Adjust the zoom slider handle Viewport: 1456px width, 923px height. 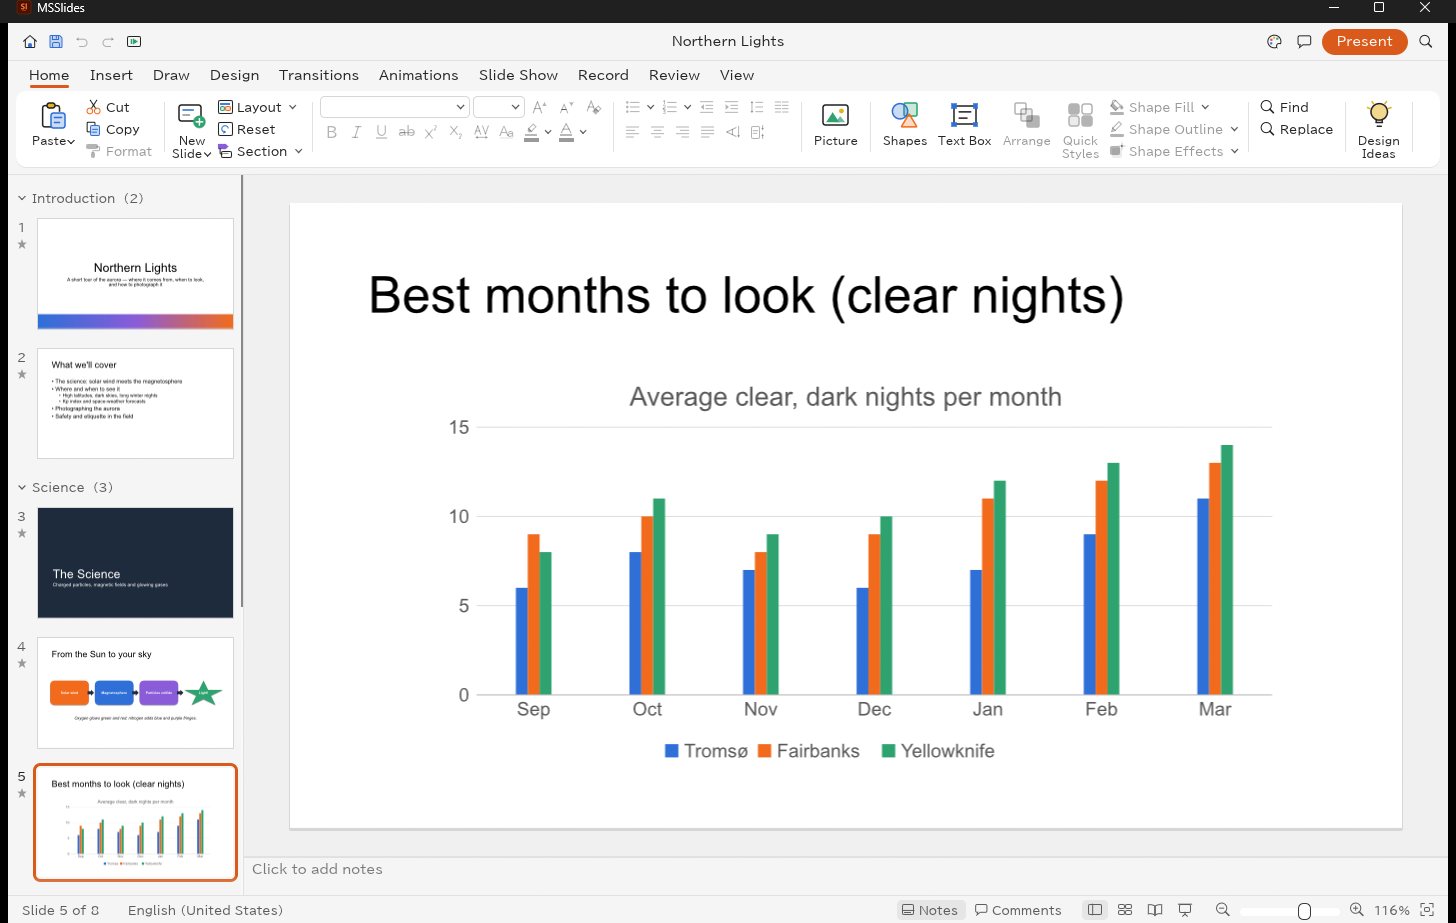1304,910
